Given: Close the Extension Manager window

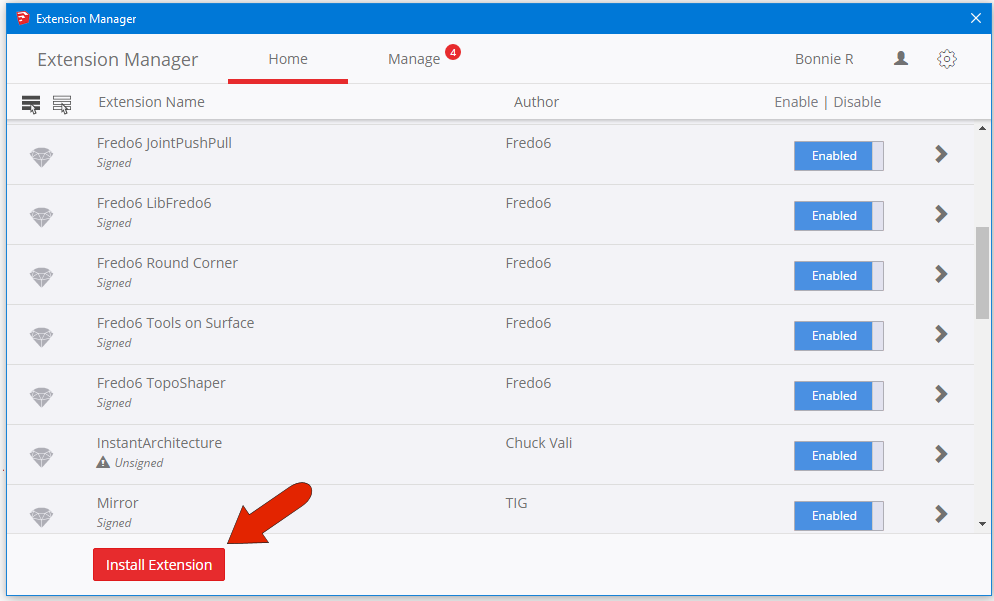Looking at the screenshot, I should tap(976, 18).
